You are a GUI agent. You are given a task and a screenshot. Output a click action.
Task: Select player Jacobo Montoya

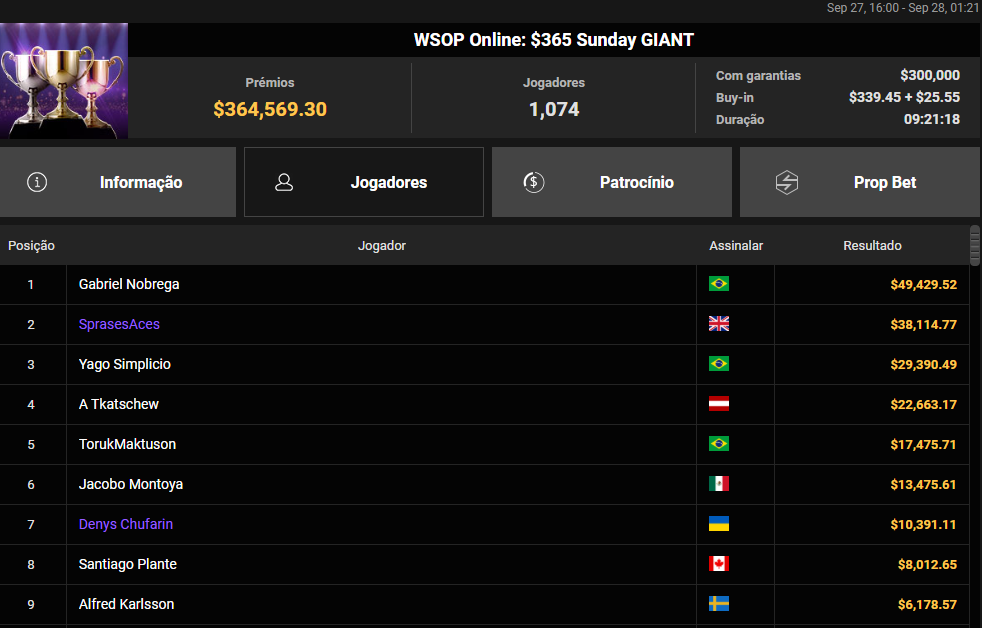(x=131, y=485)
